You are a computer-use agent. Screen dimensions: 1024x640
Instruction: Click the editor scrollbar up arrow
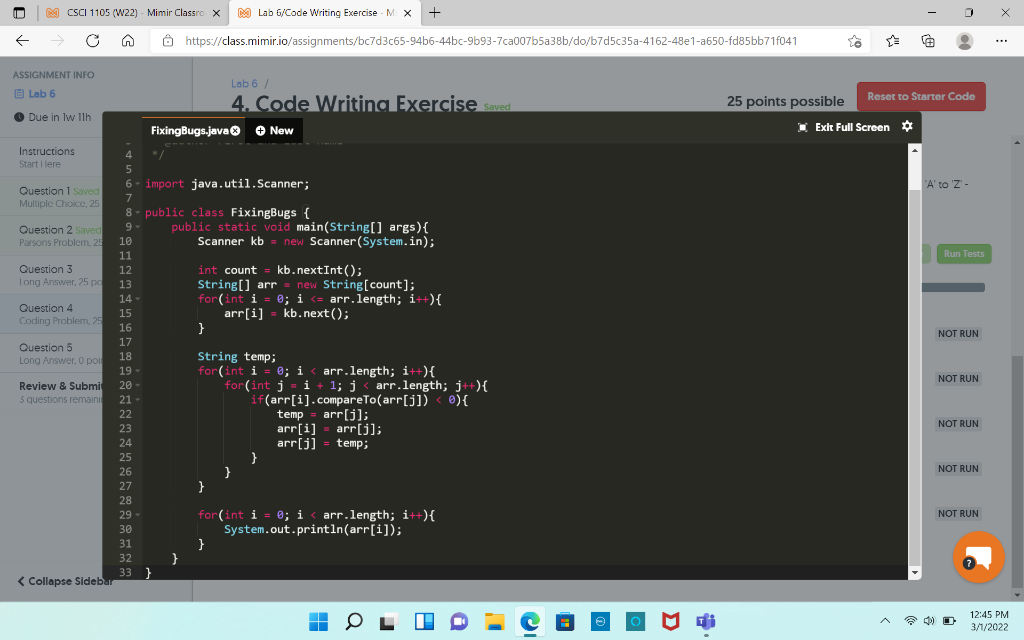[913, 148]
